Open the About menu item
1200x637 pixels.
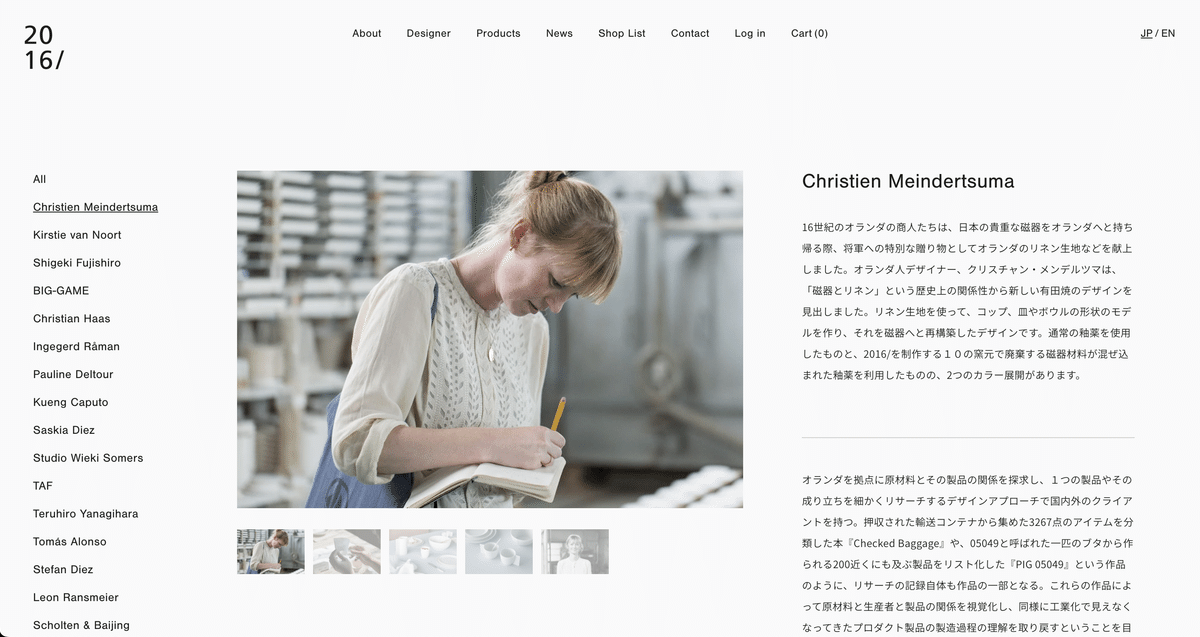point(366,33)
